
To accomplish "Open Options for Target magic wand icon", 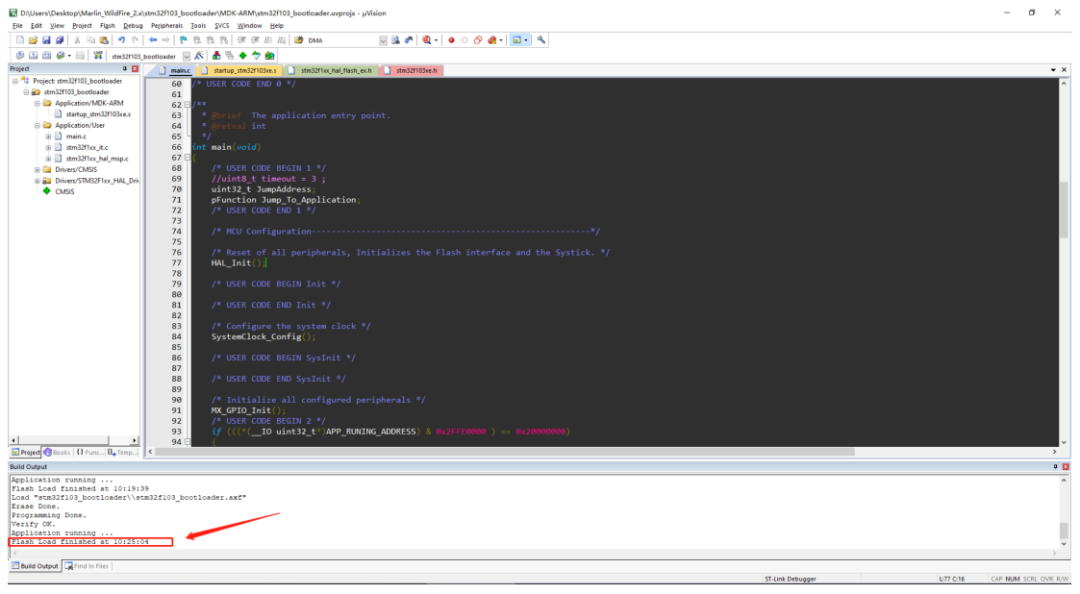I will point(199,56).
